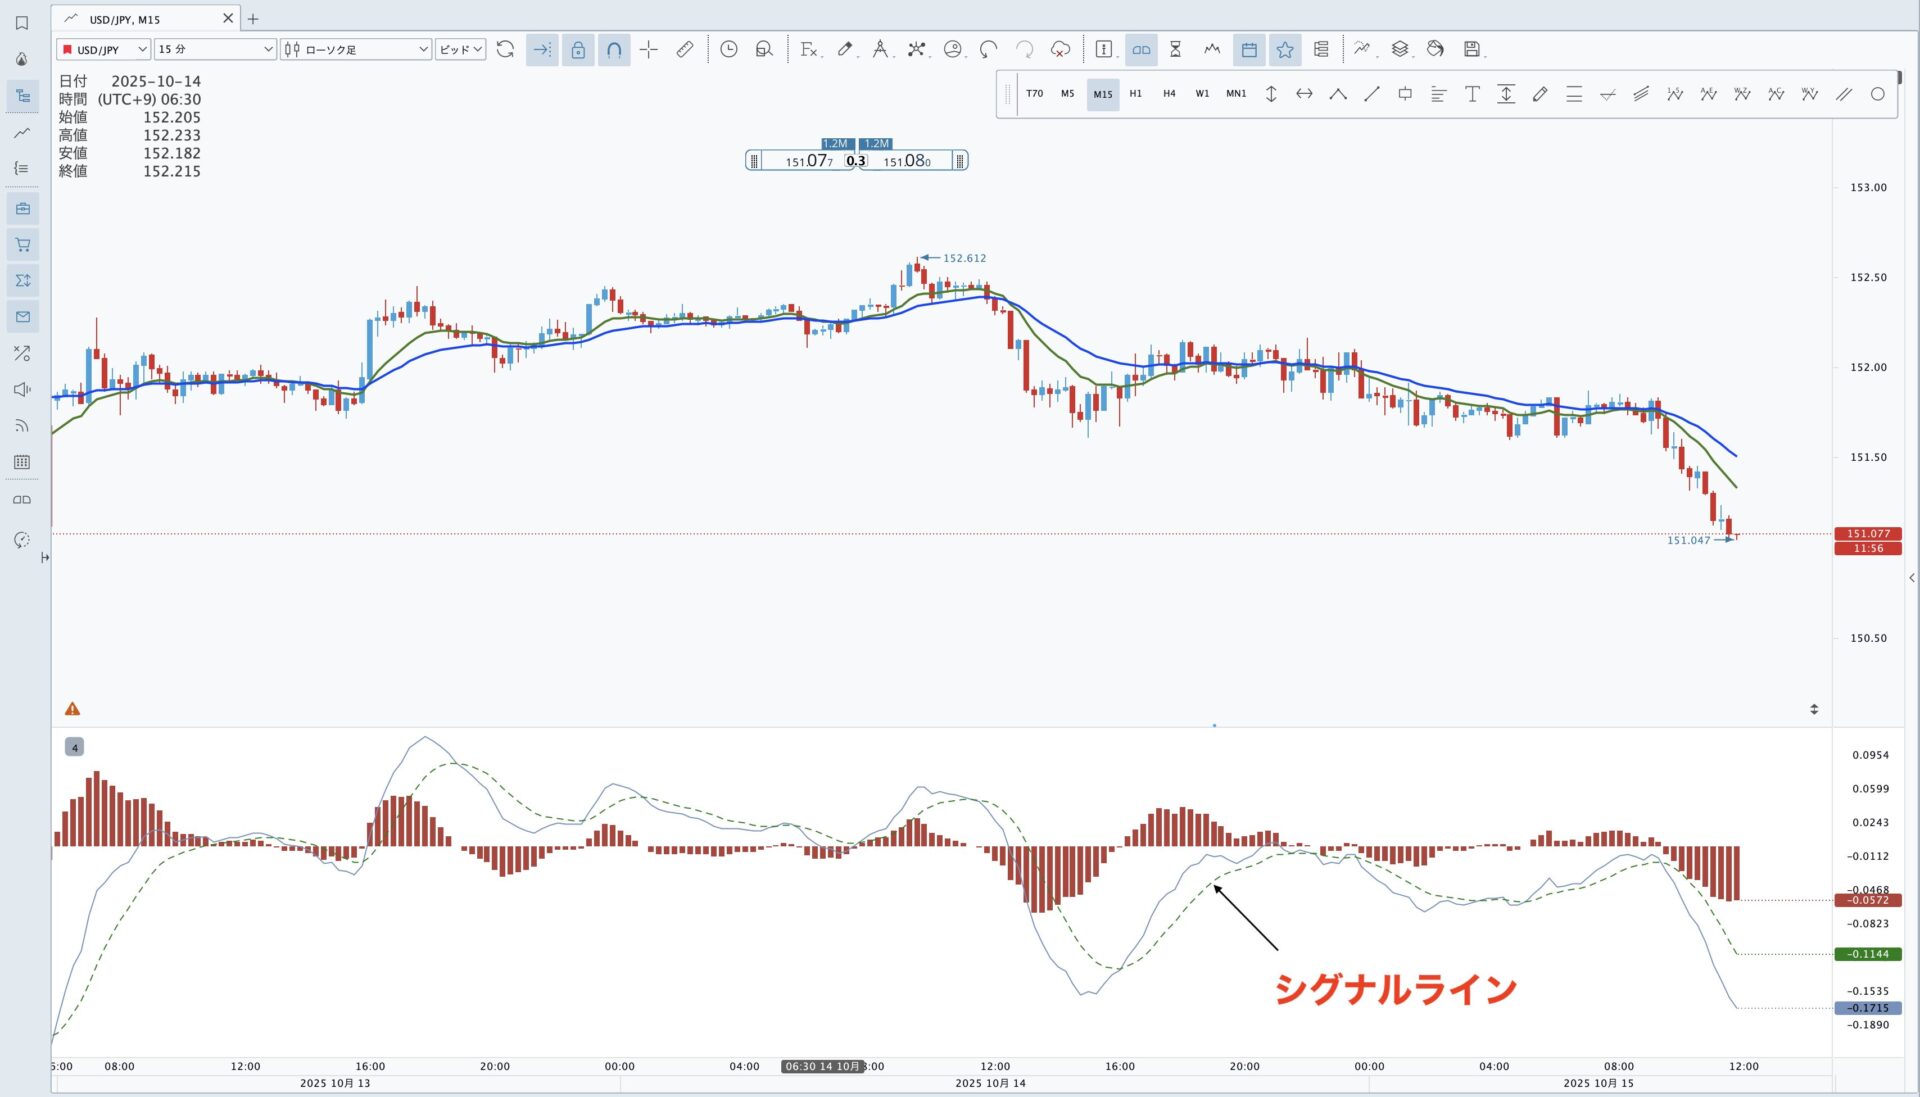Toggle auto-scroll chart shift arrow
Screen dimensions: 1920x1097
(541, 49)
